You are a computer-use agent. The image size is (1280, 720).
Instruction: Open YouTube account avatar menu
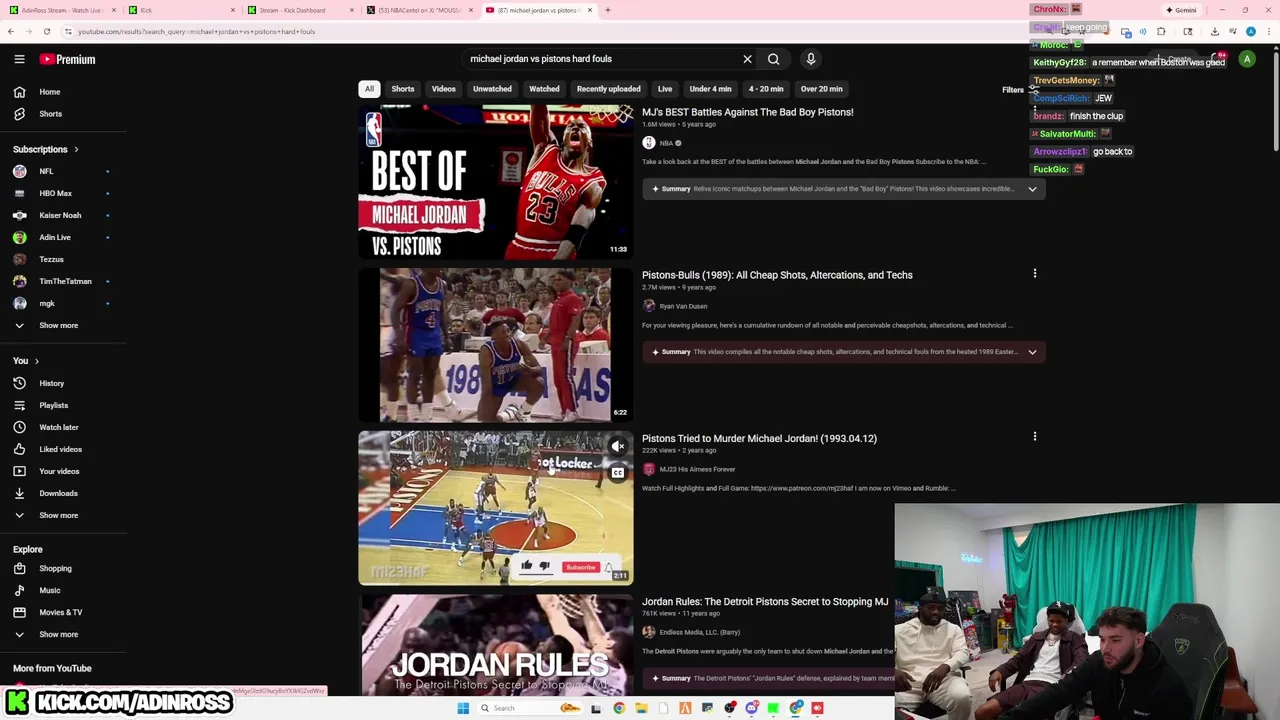pyautogui.click(x=1247, y=59)
